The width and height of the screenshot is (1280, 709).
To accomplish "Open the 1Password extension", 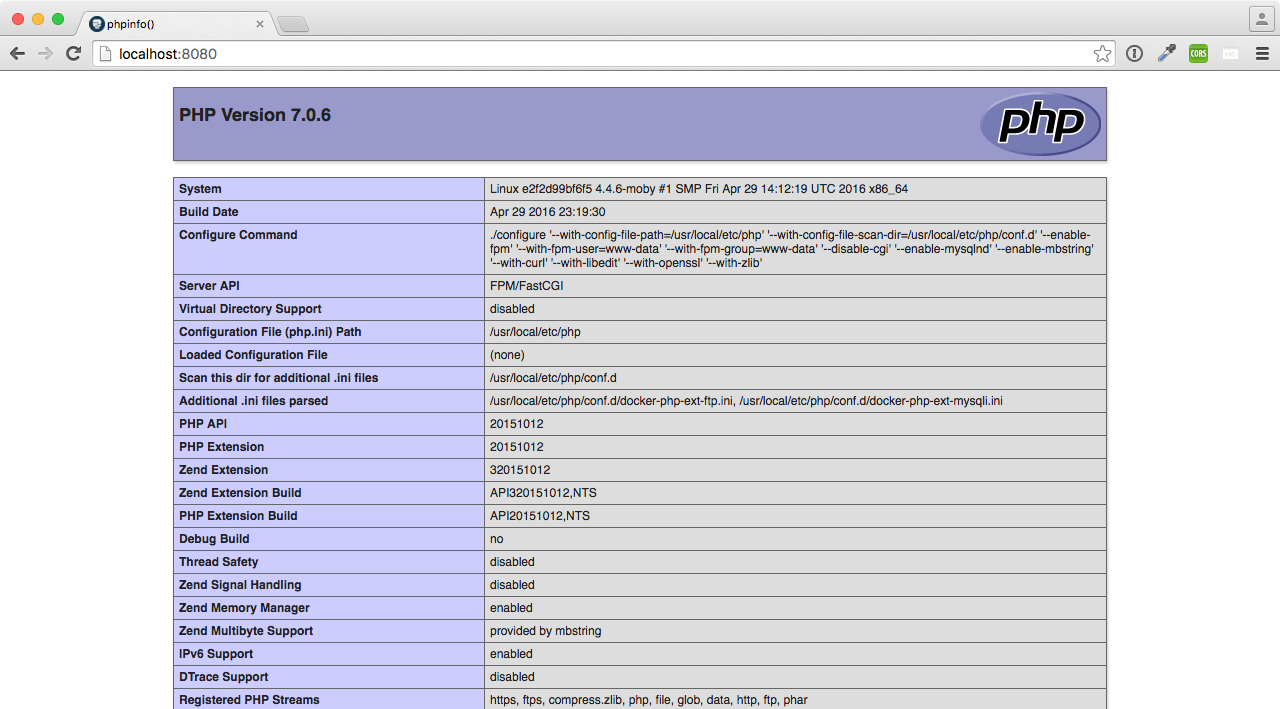I will (1134, 54).
